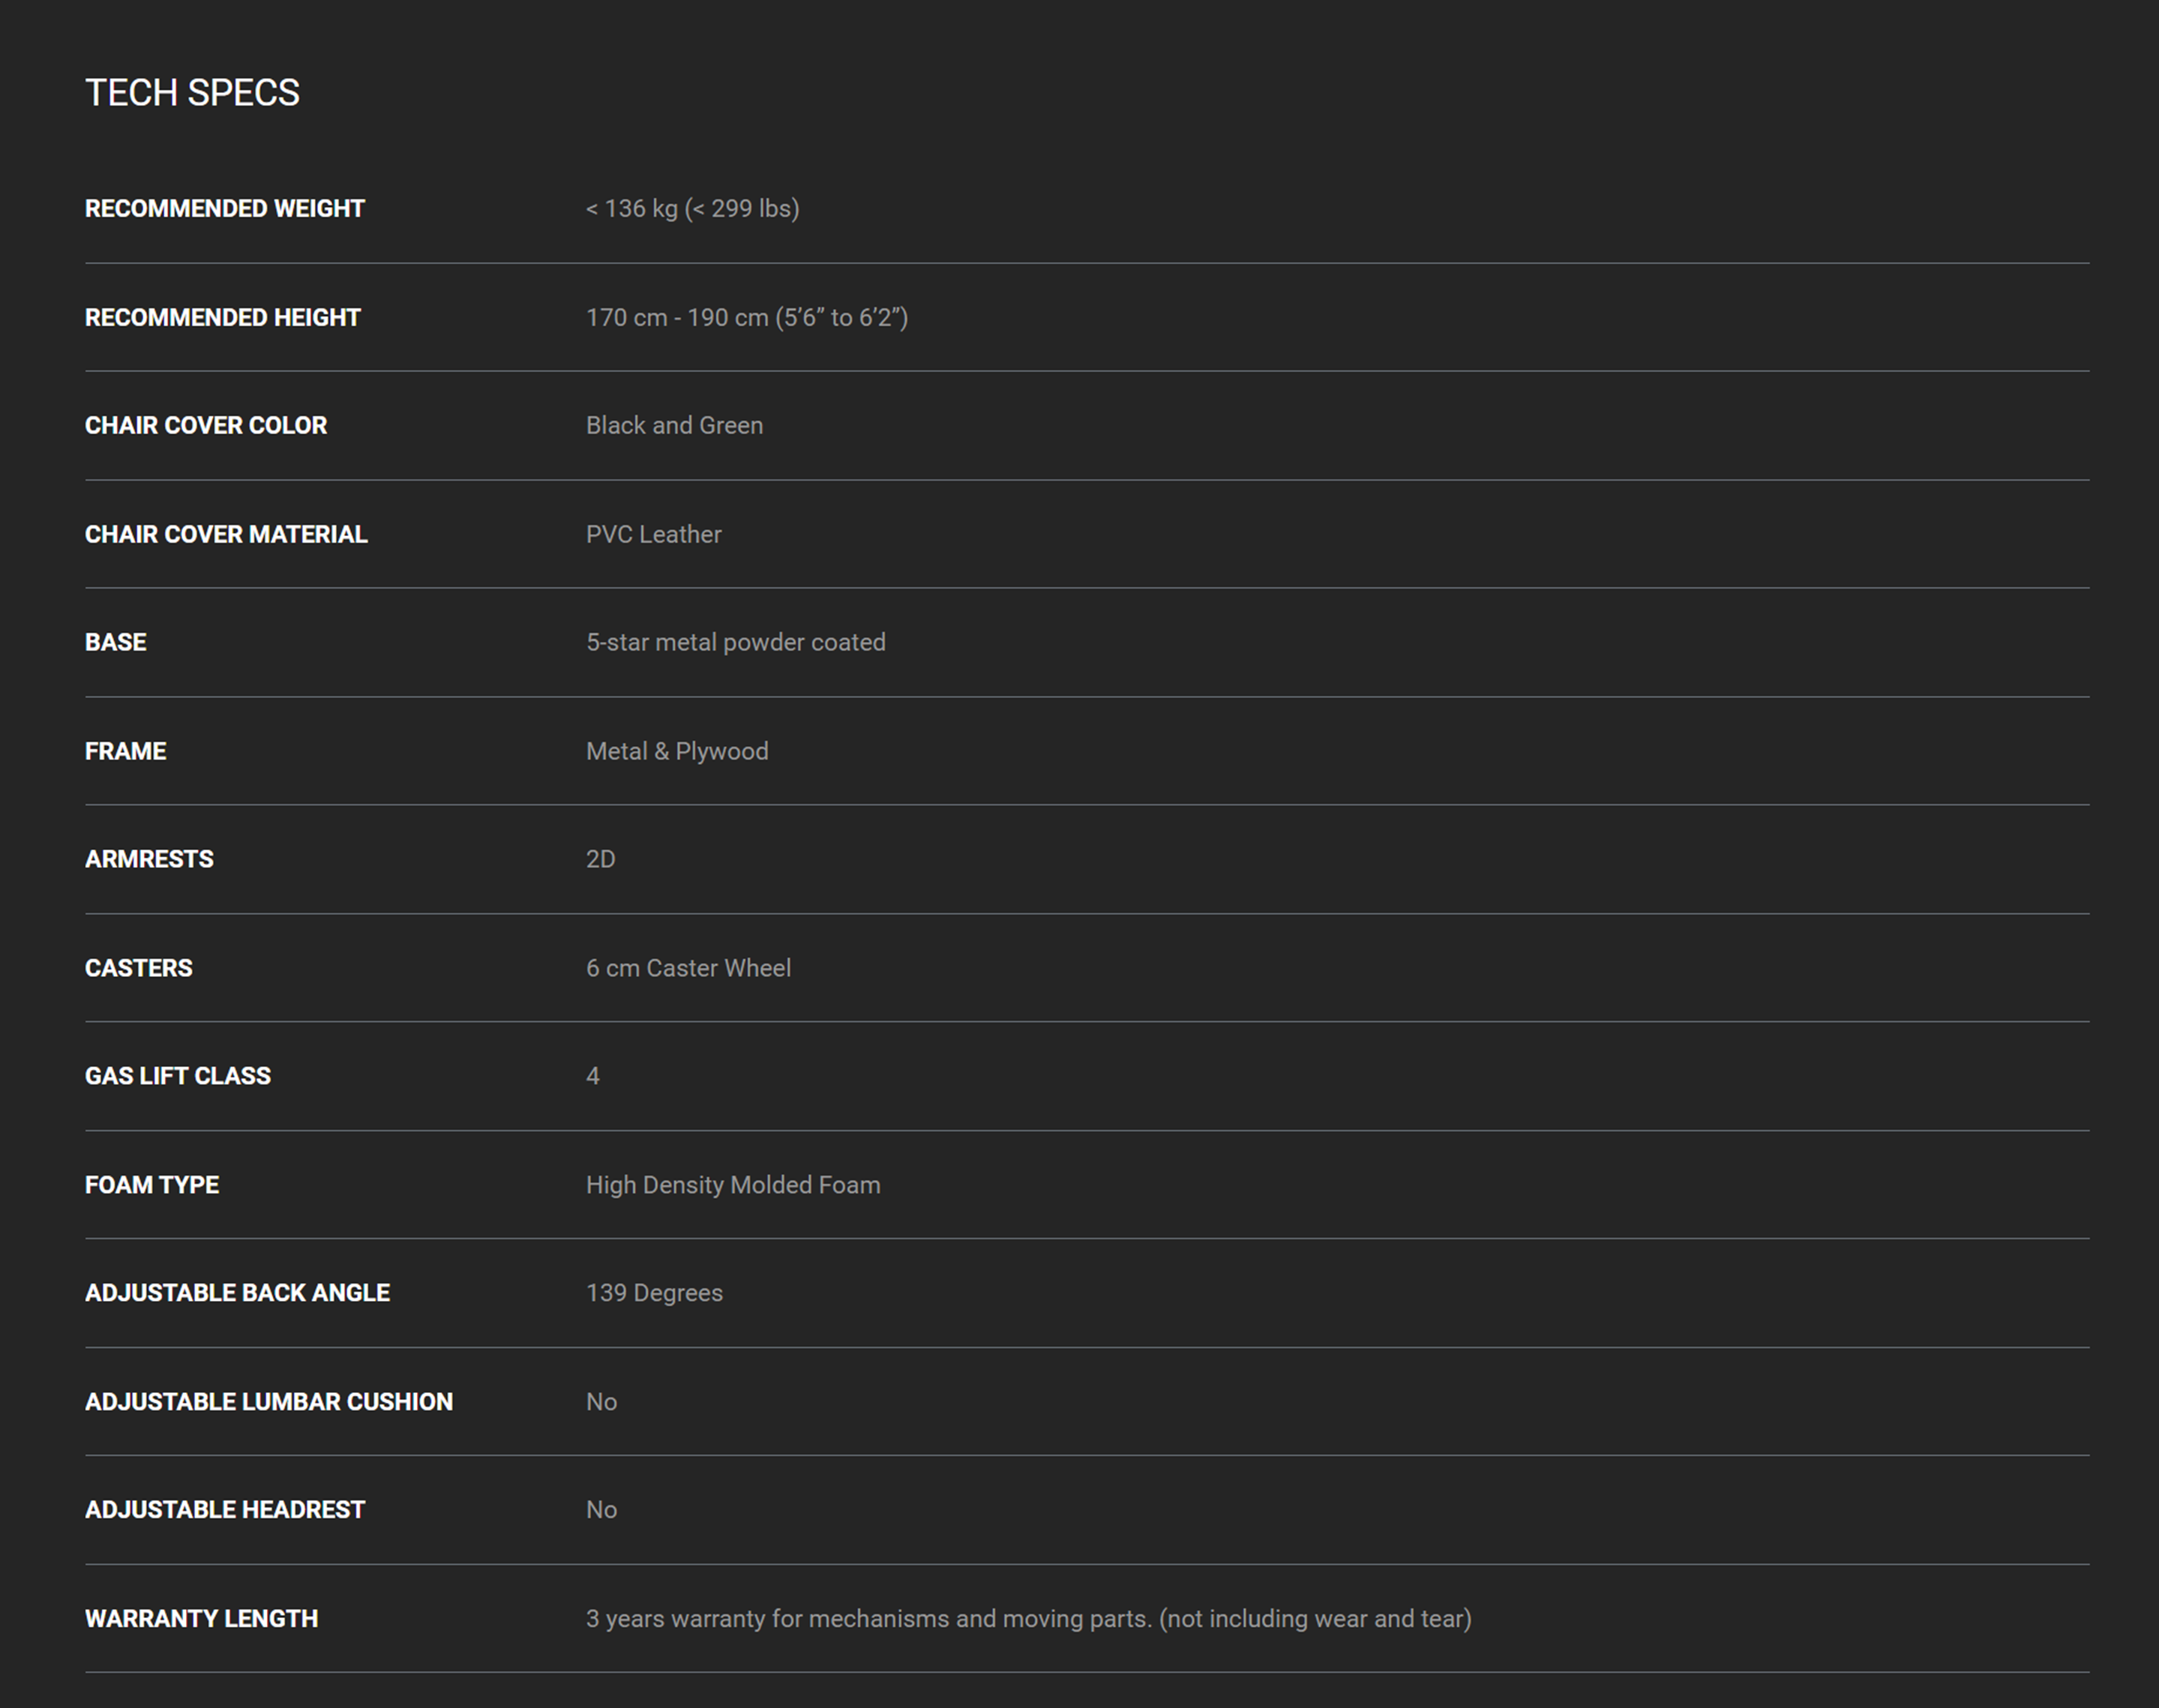The width and height of the screenshot is (2159, 1708).
Task: Click the RECOMMENDED WEIGHT label
Action: [225, 208]
